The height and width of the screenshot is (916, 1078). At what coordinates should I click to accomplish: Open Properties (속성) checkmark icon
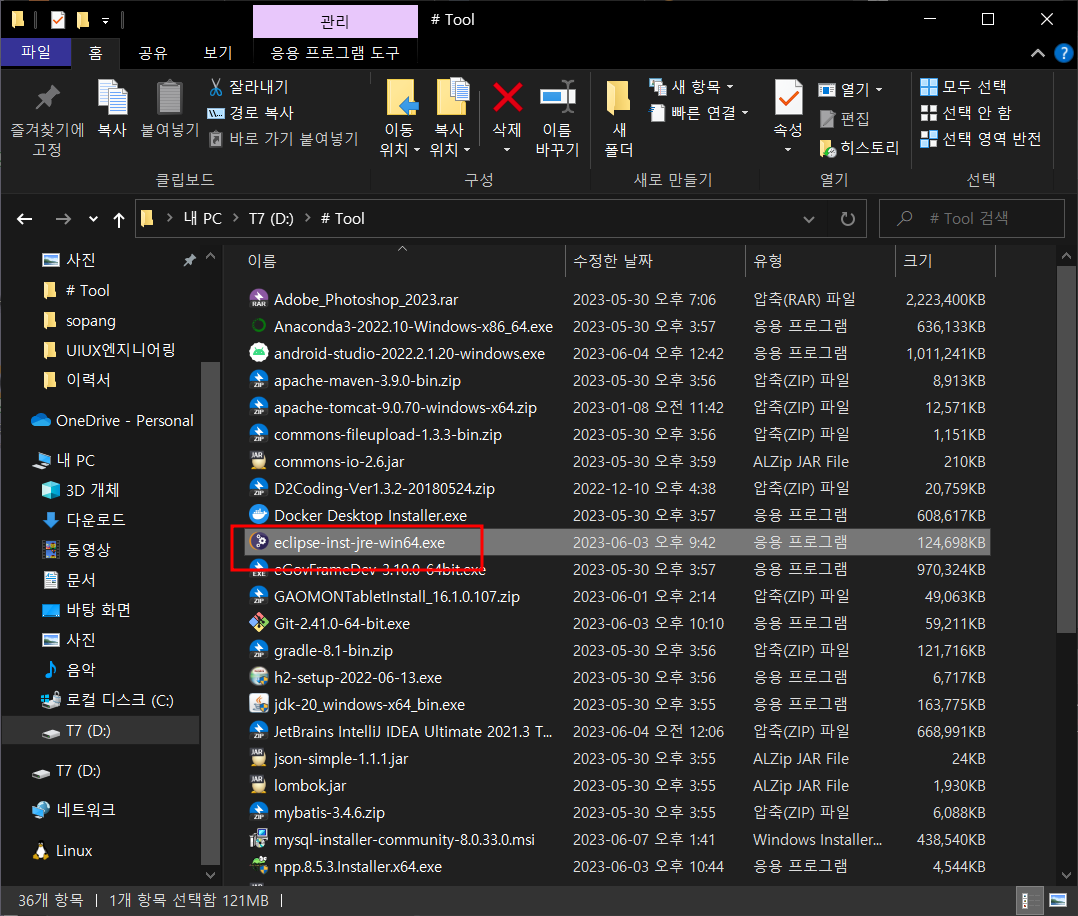coord(788,98)
